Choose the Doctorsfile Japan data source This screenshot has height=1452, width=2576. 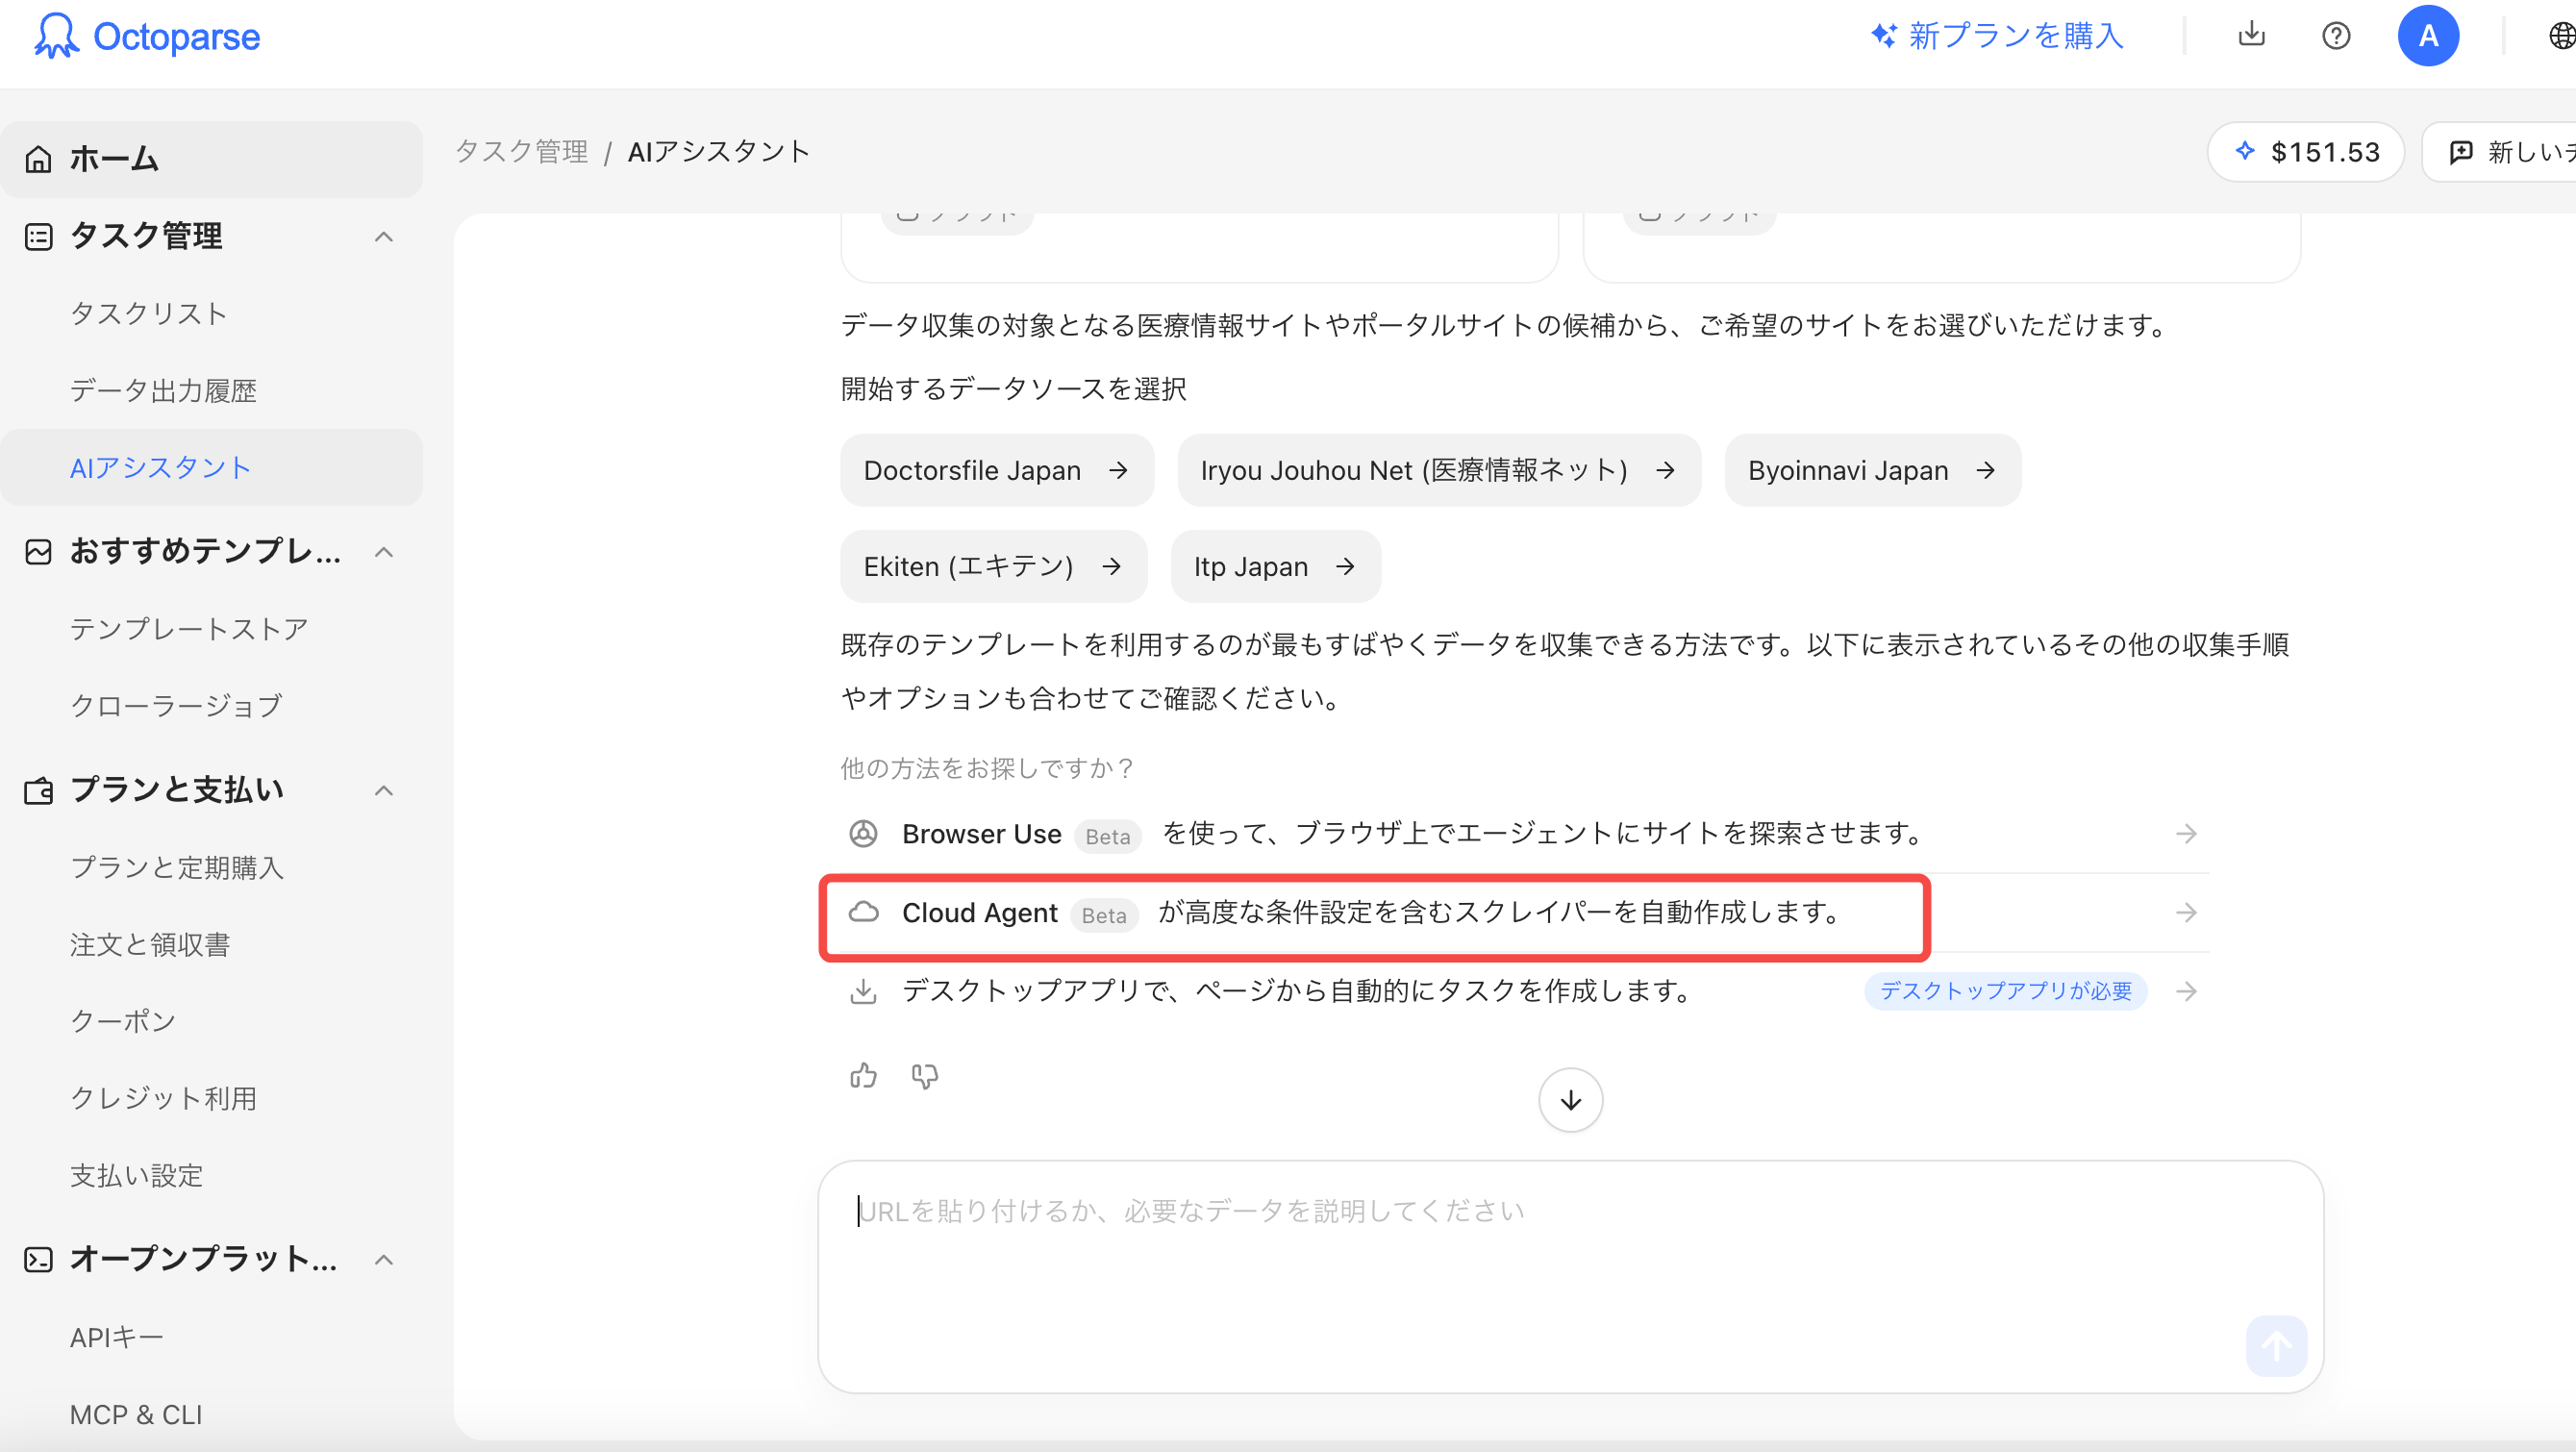tap(996, 470)
